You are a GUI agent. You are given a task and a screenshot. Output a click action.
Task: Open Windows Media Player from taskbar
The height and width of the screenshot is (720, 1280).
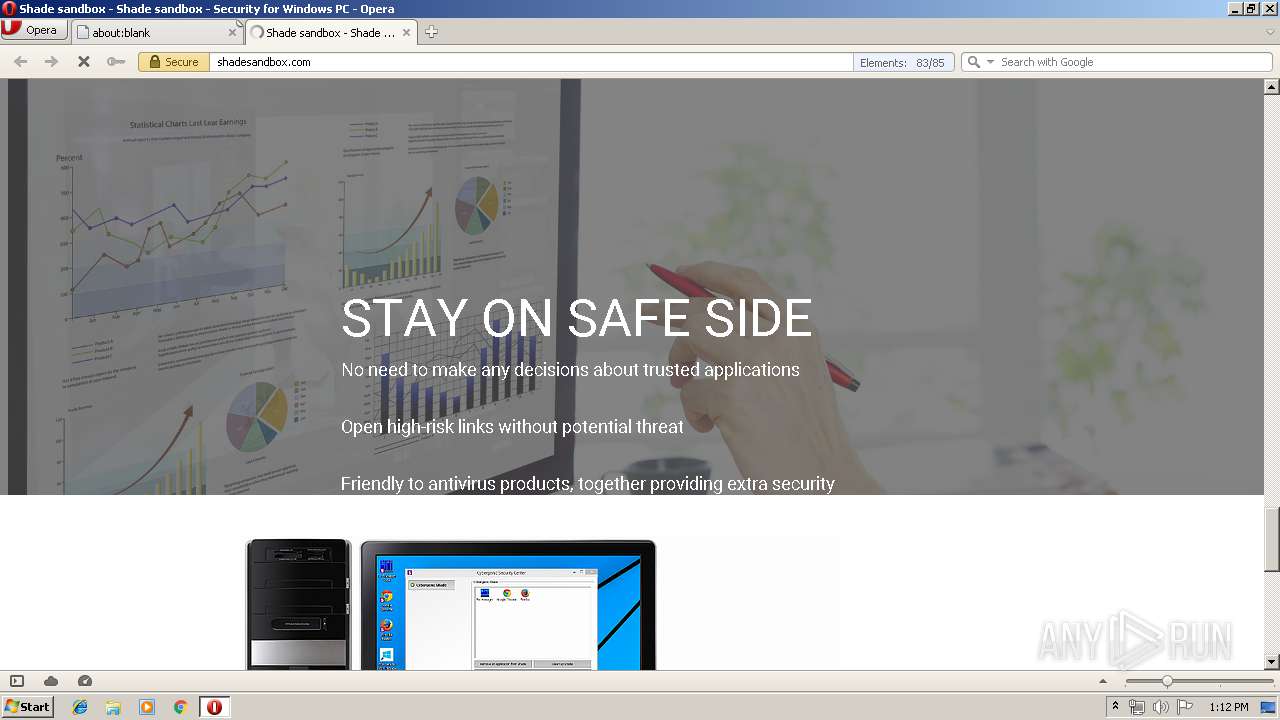[147, 707]
